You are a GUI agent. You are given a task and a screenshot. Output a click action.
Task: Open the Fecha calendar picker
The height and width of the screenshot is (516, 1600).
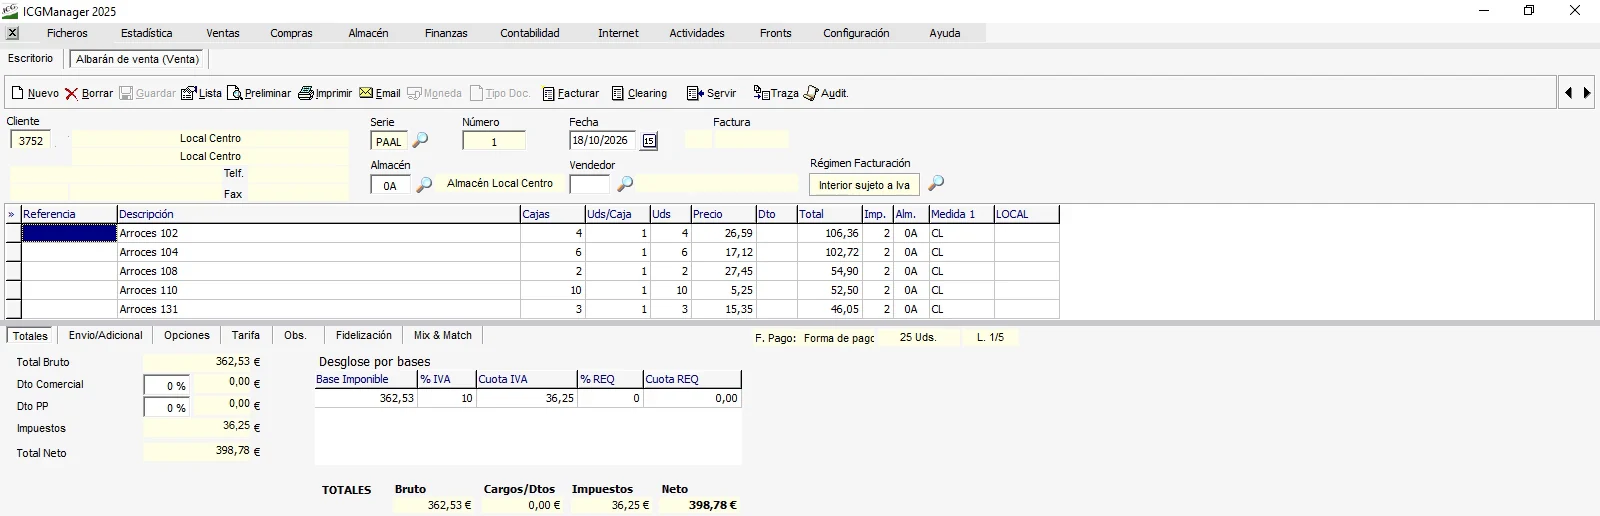tap(649, 141)
